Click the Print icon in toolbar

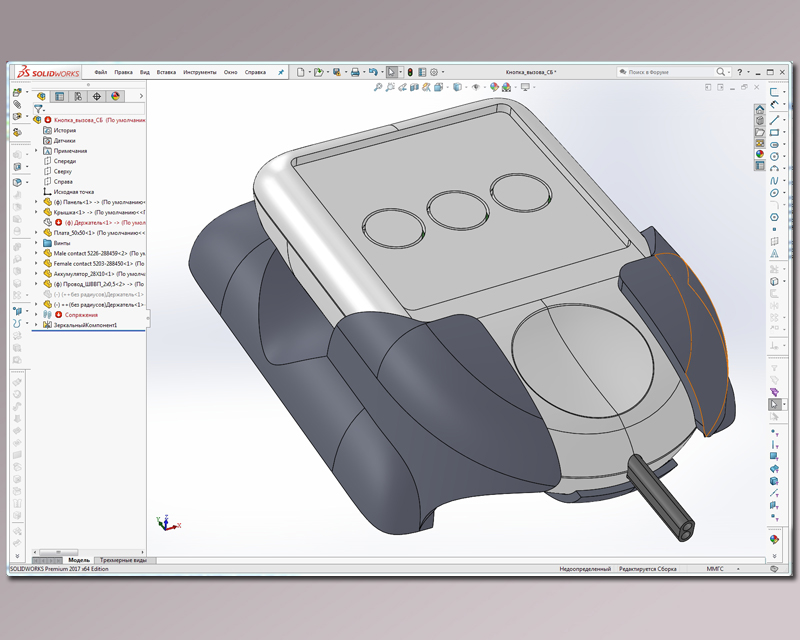coord(354,72)
